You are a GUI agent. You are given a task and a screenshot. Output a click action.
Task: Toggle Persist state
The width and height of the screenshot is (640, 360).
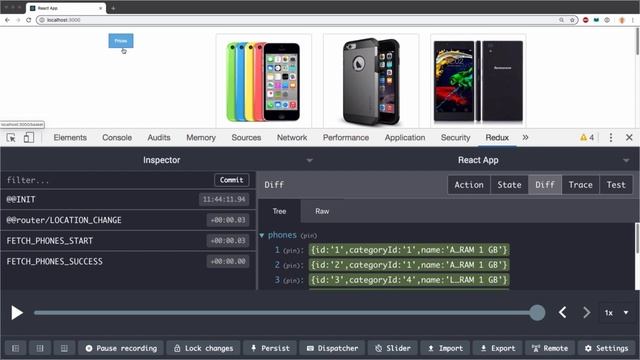pyautogui.click(x=270, y=348)
